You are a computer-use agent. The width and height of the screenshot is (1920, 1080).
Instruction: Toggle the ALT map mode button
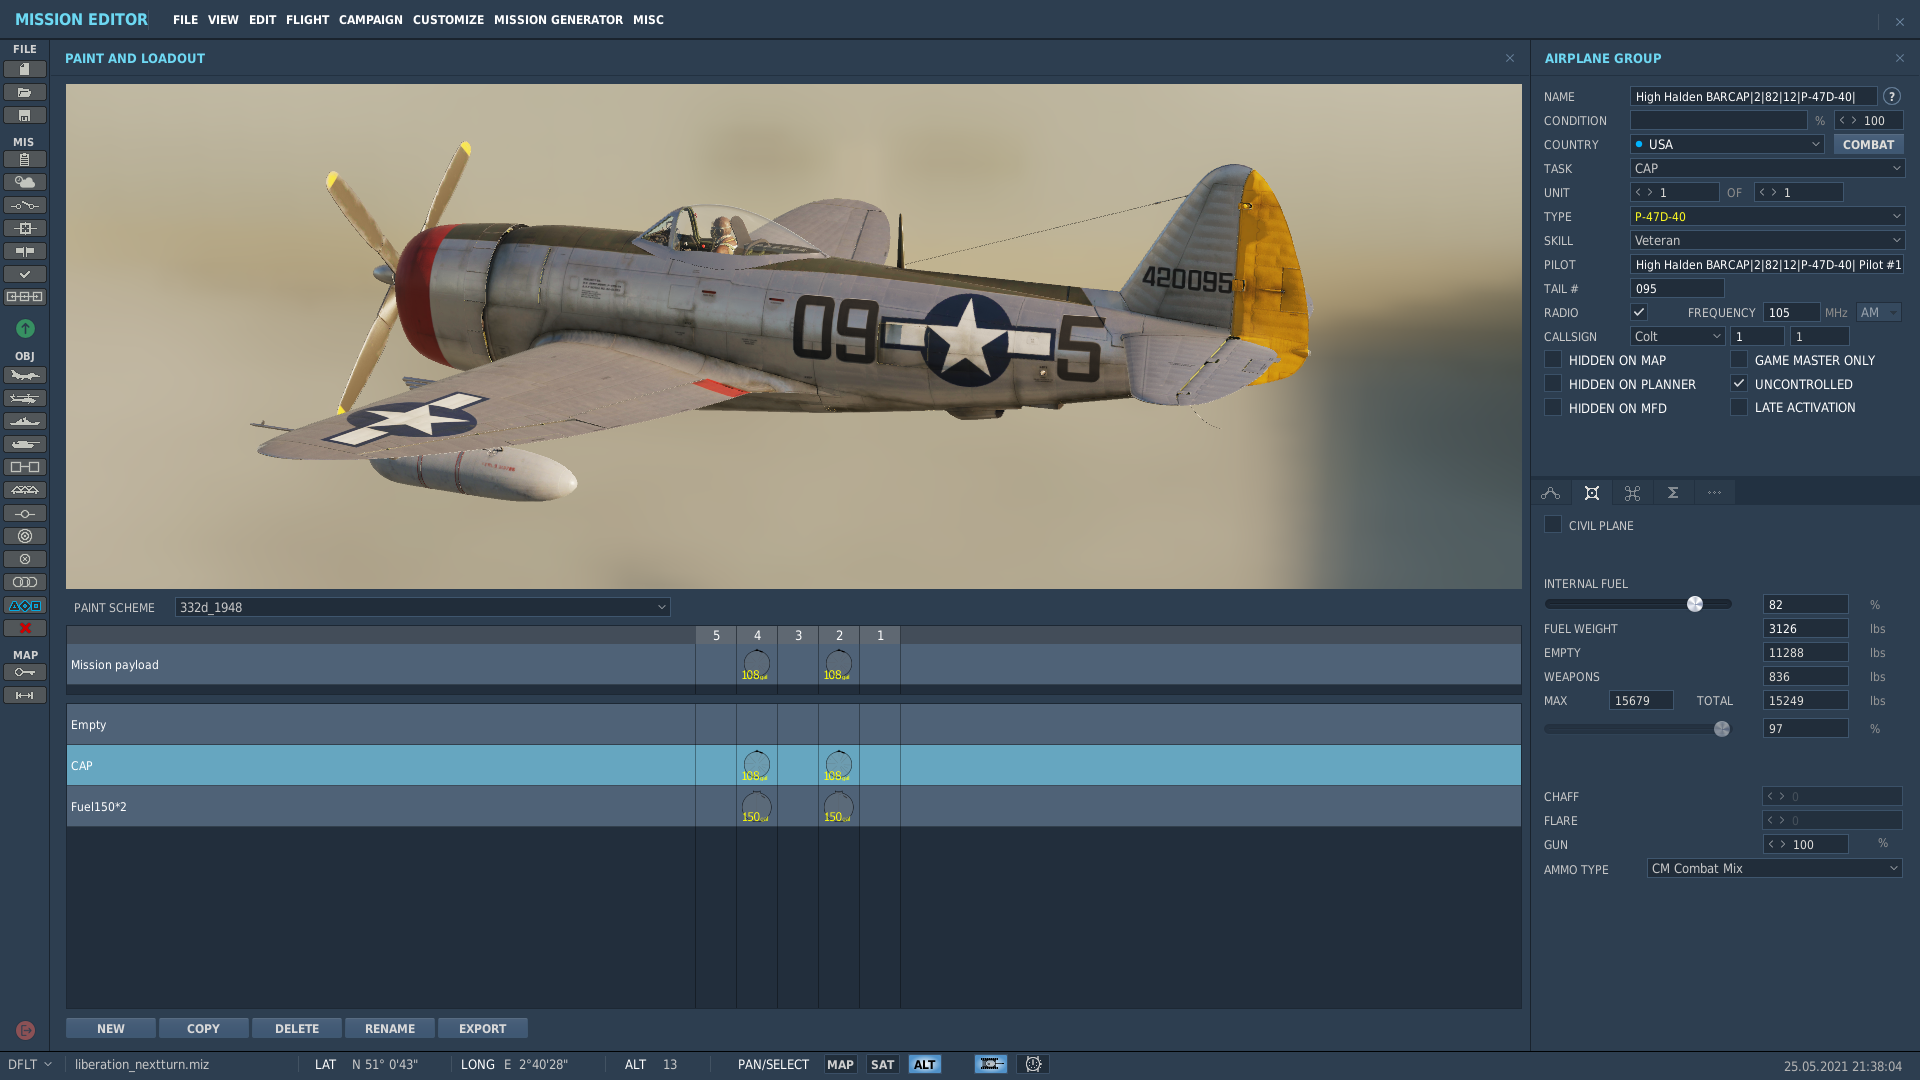click(x=925, y=1064)
